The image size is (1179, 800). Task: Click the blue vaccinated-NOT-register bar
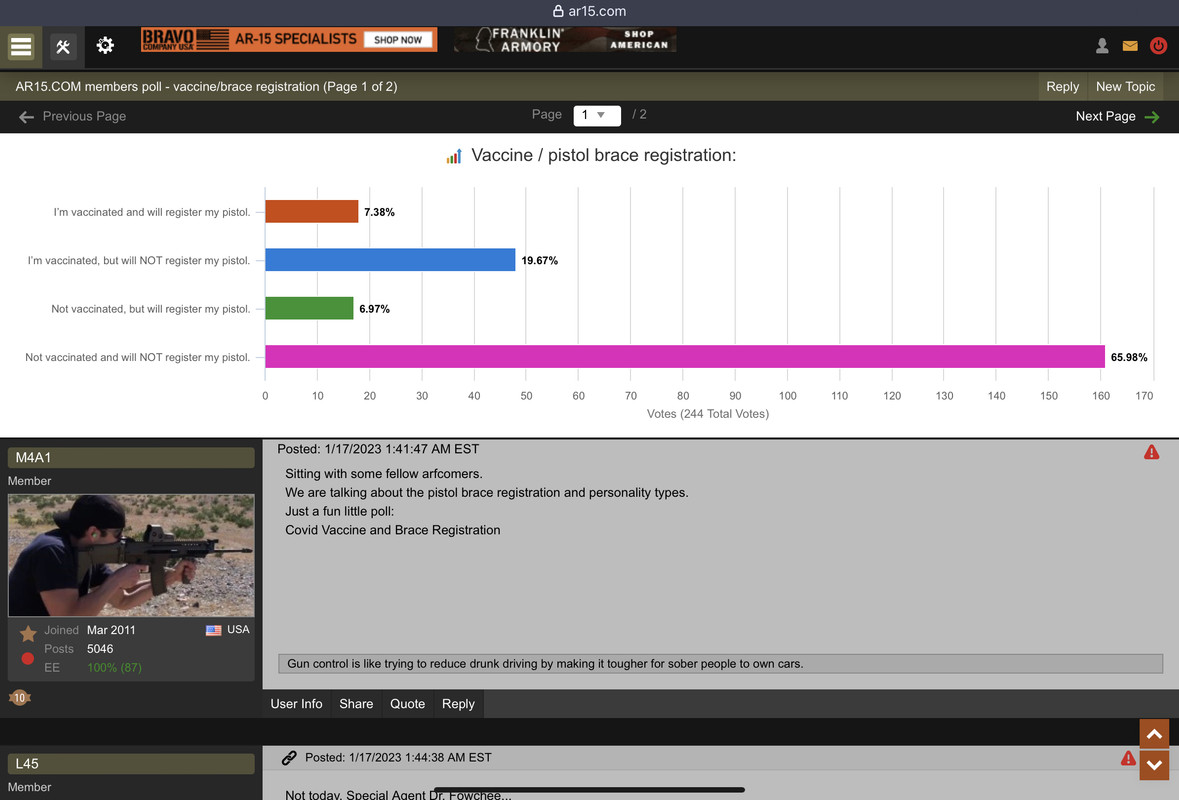390,259
